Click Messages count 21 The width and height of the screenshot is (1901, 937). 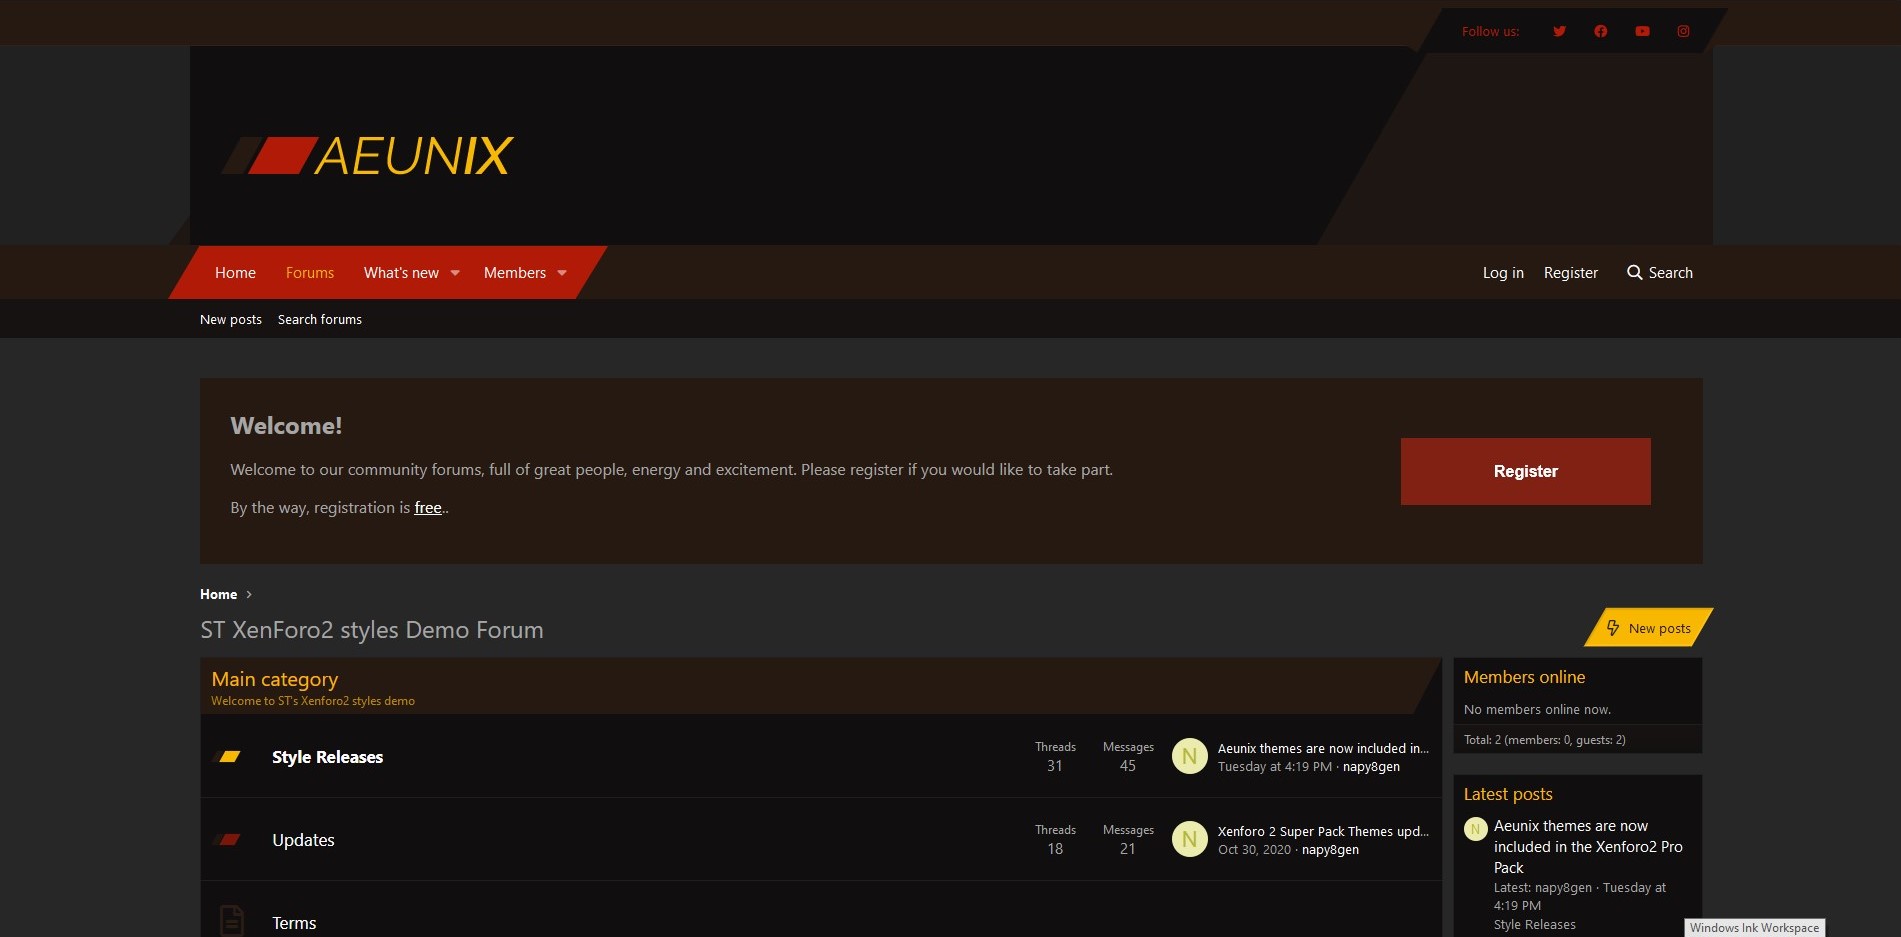point(1128,849)
